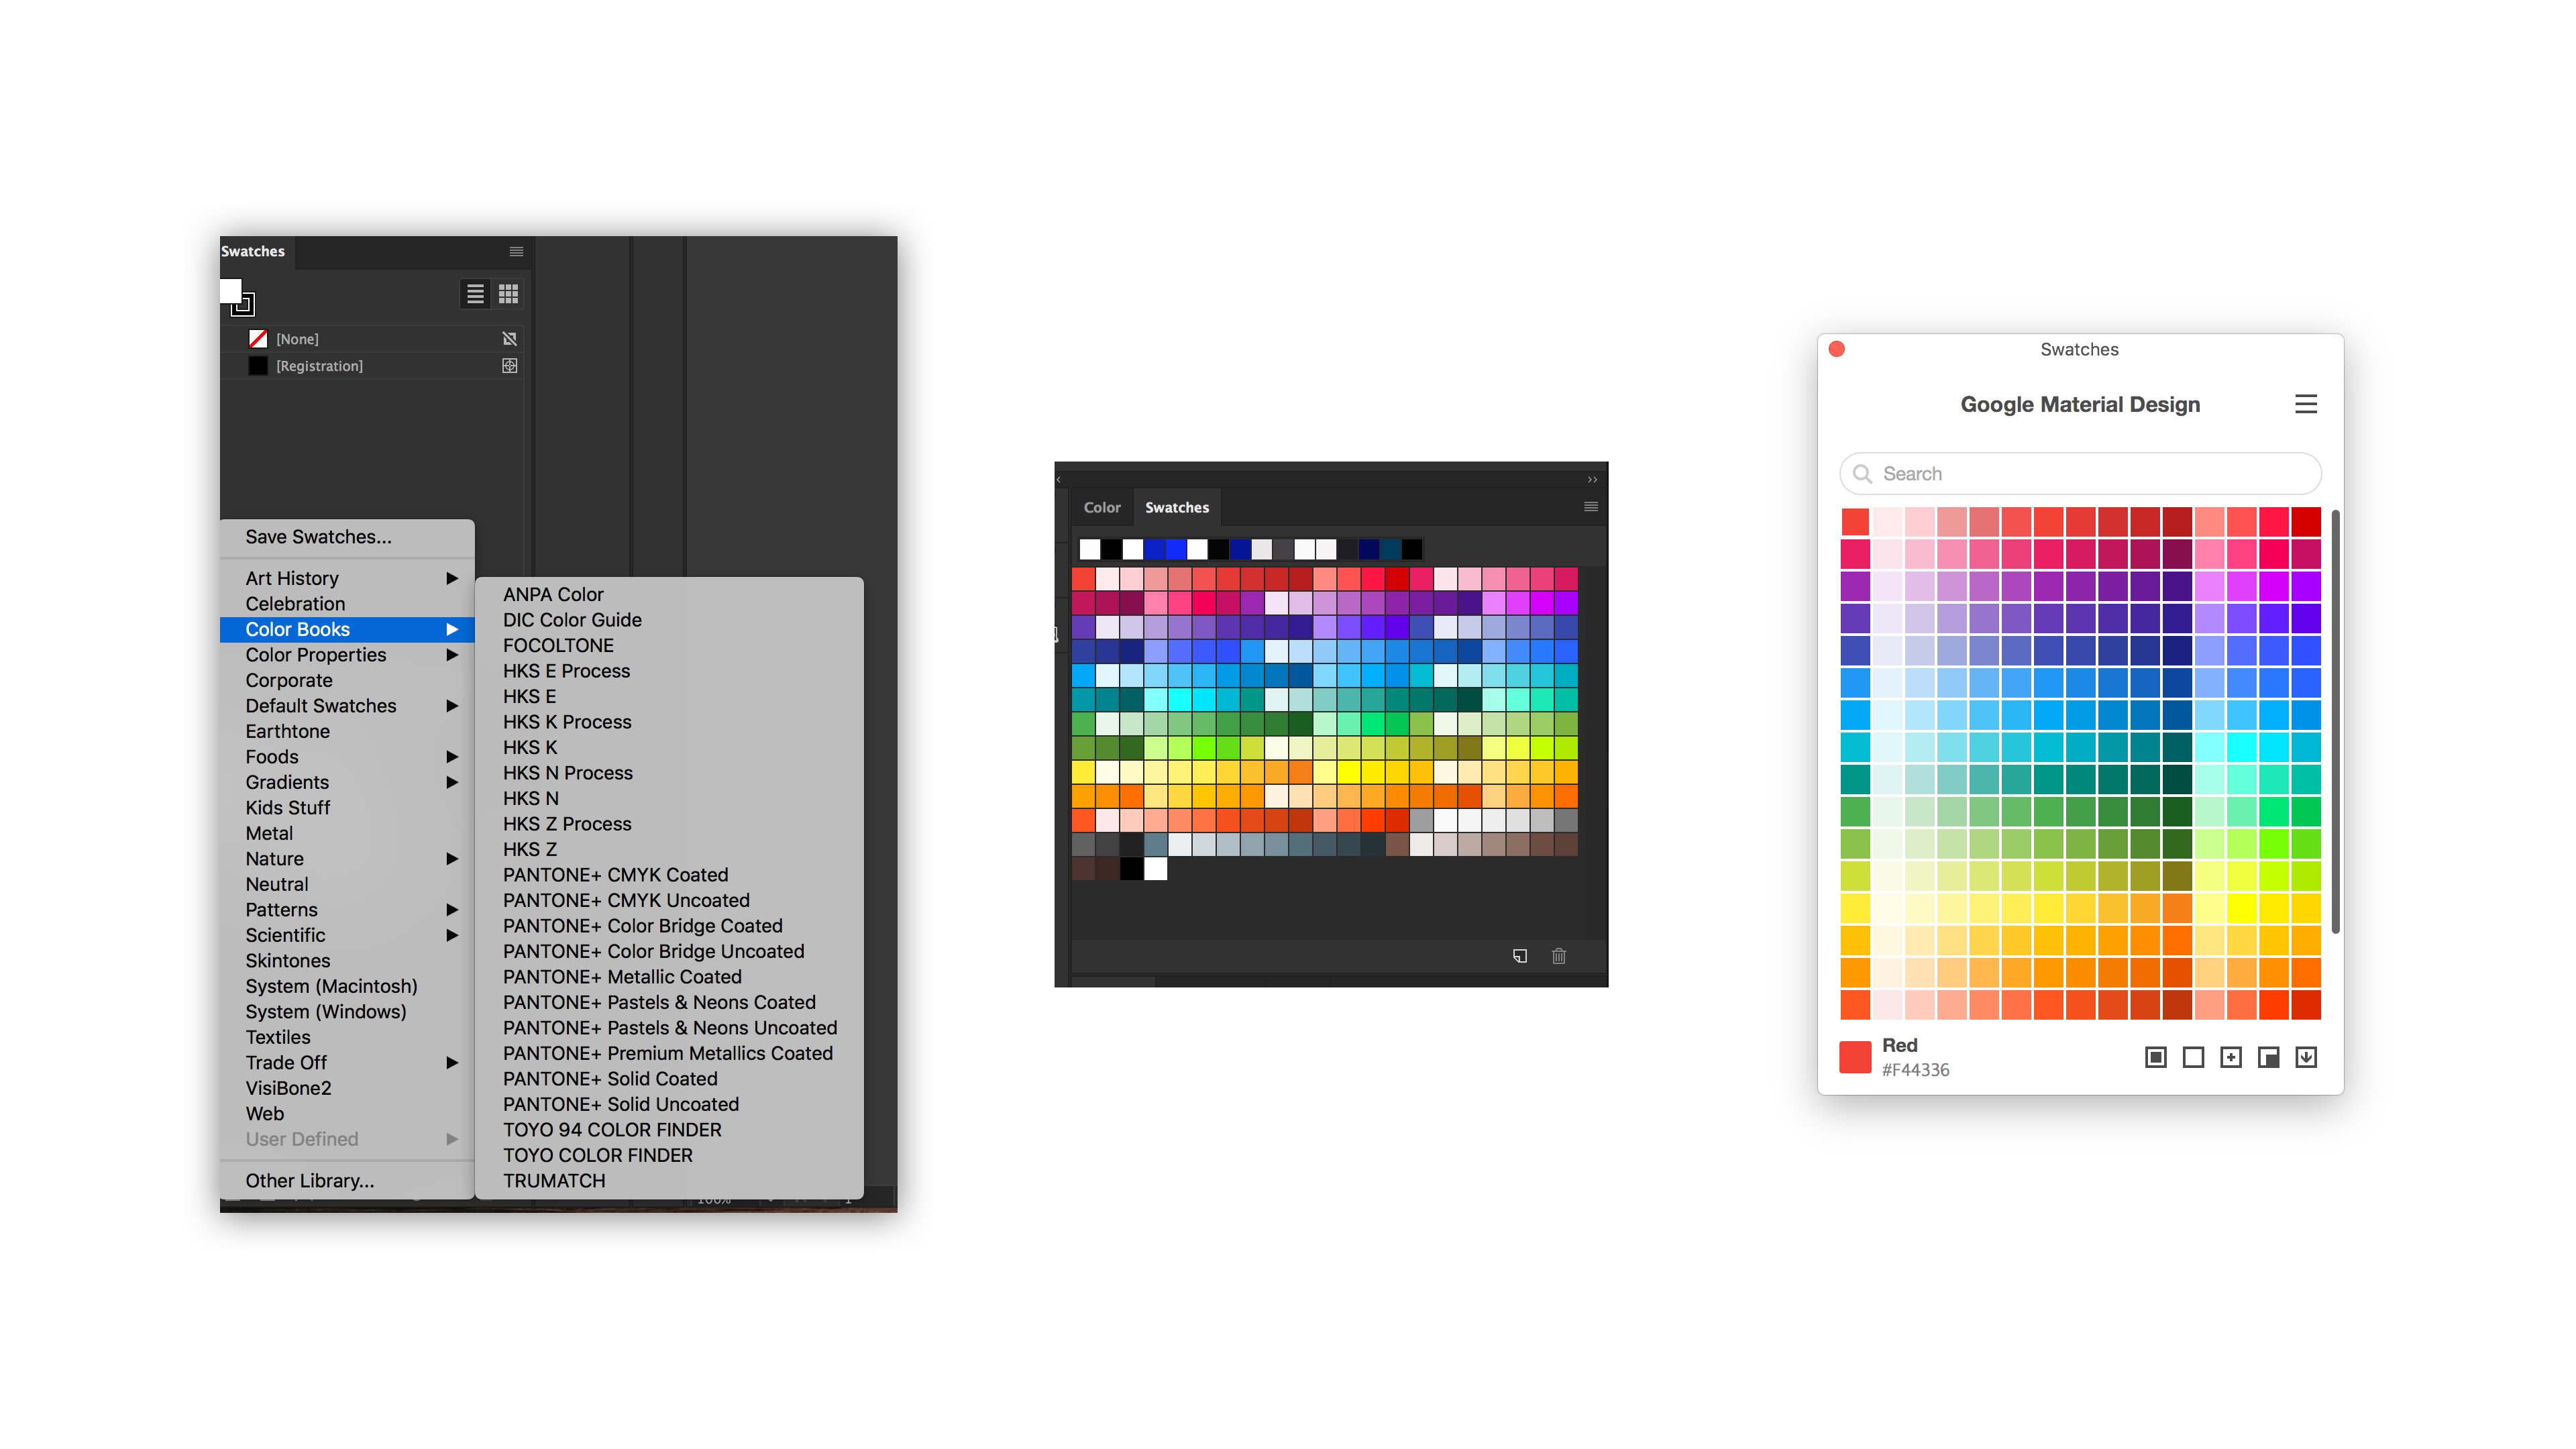
Task: Click the Google Material Design title
Action: pos(2080,404)
